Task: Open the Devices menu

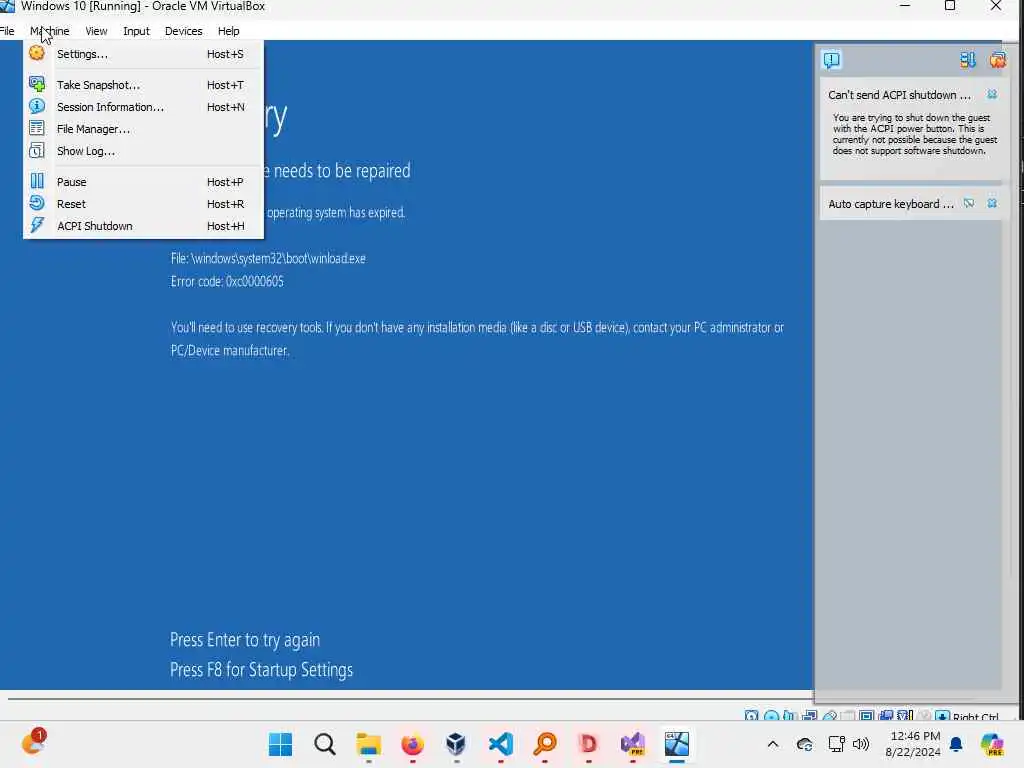Action: [x=184, y=31]
